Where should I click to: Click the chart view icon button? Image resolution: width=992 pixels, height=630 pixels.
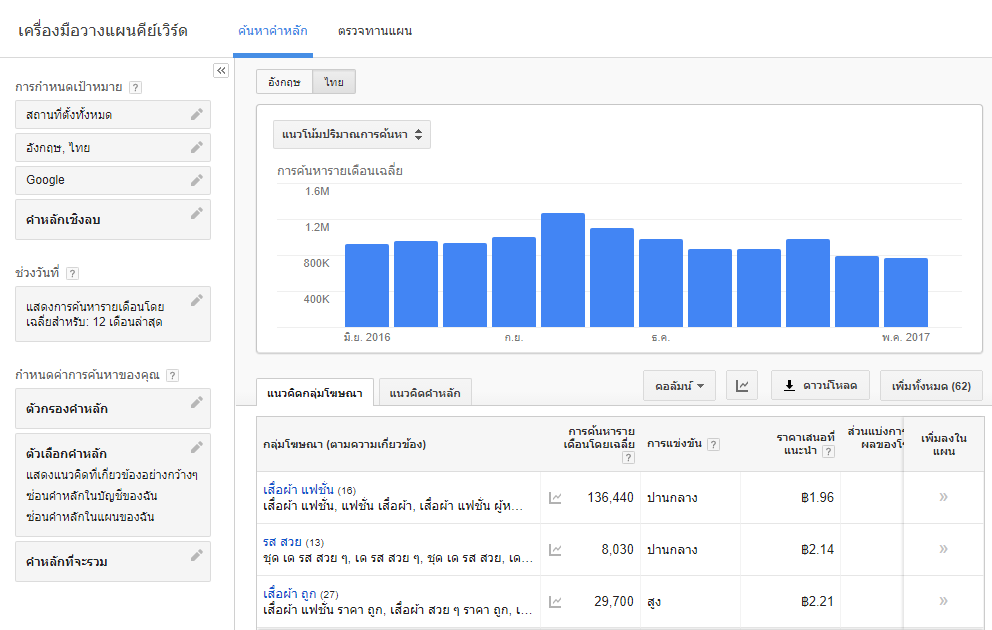tap(742, 386)
